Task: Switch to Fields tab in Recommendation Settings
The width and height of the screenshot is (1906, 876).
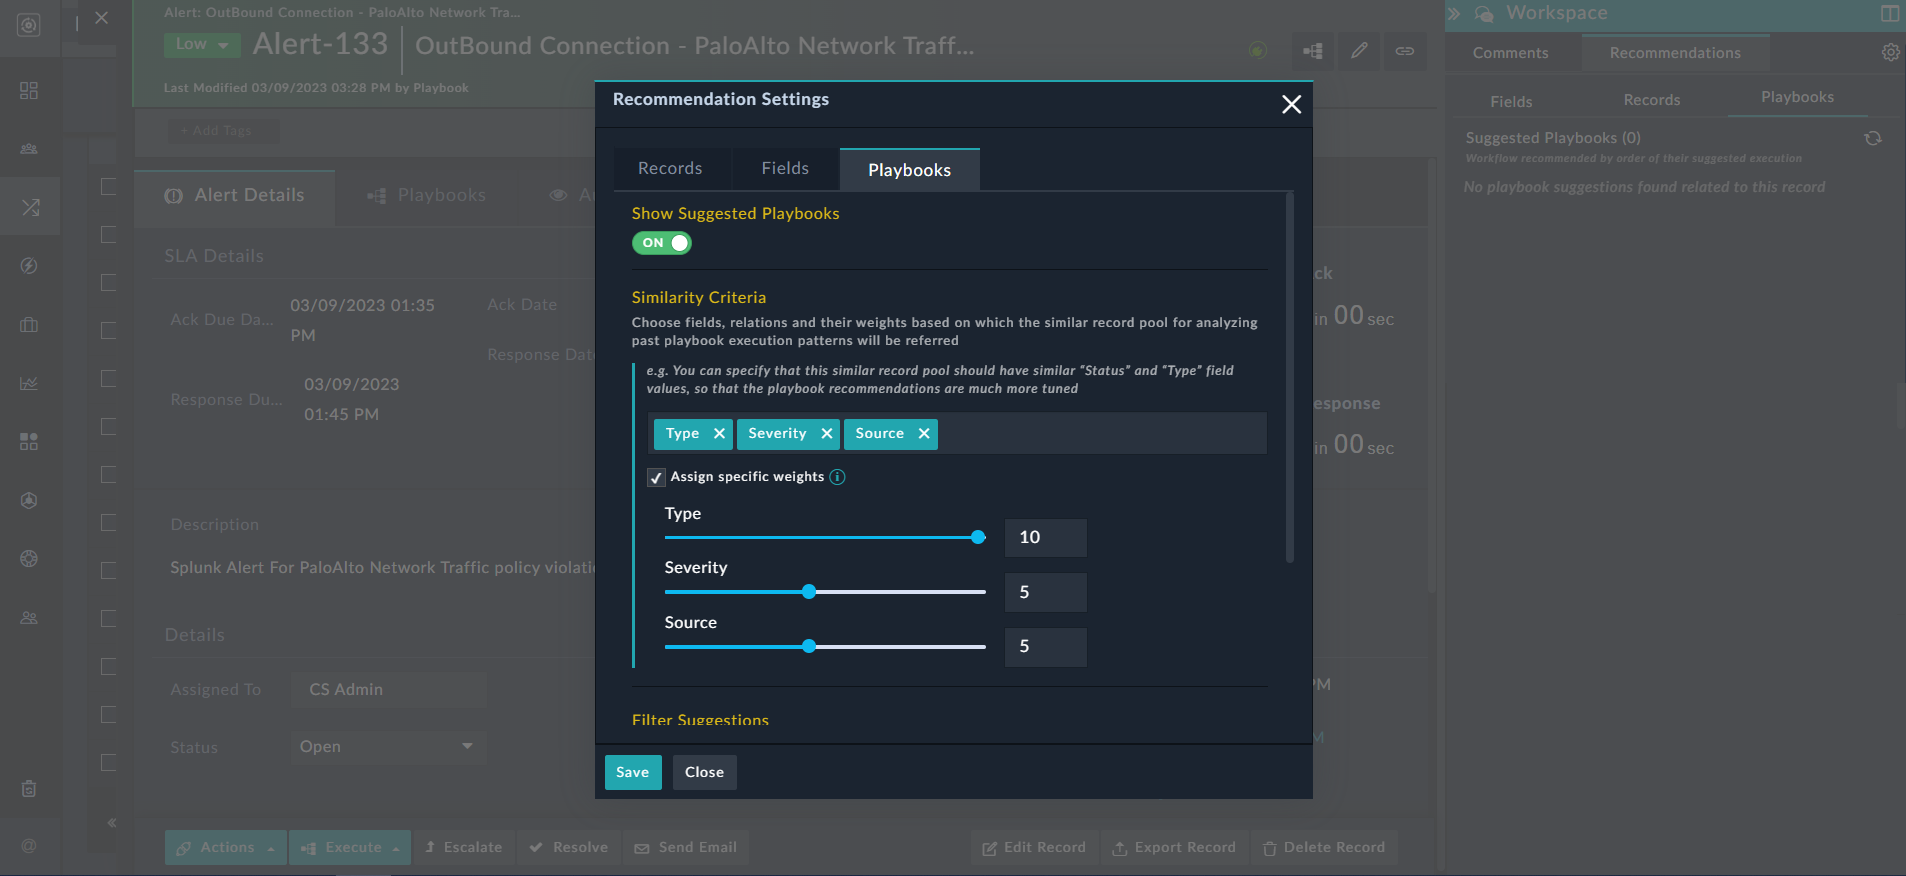Action: pos(785,169)
